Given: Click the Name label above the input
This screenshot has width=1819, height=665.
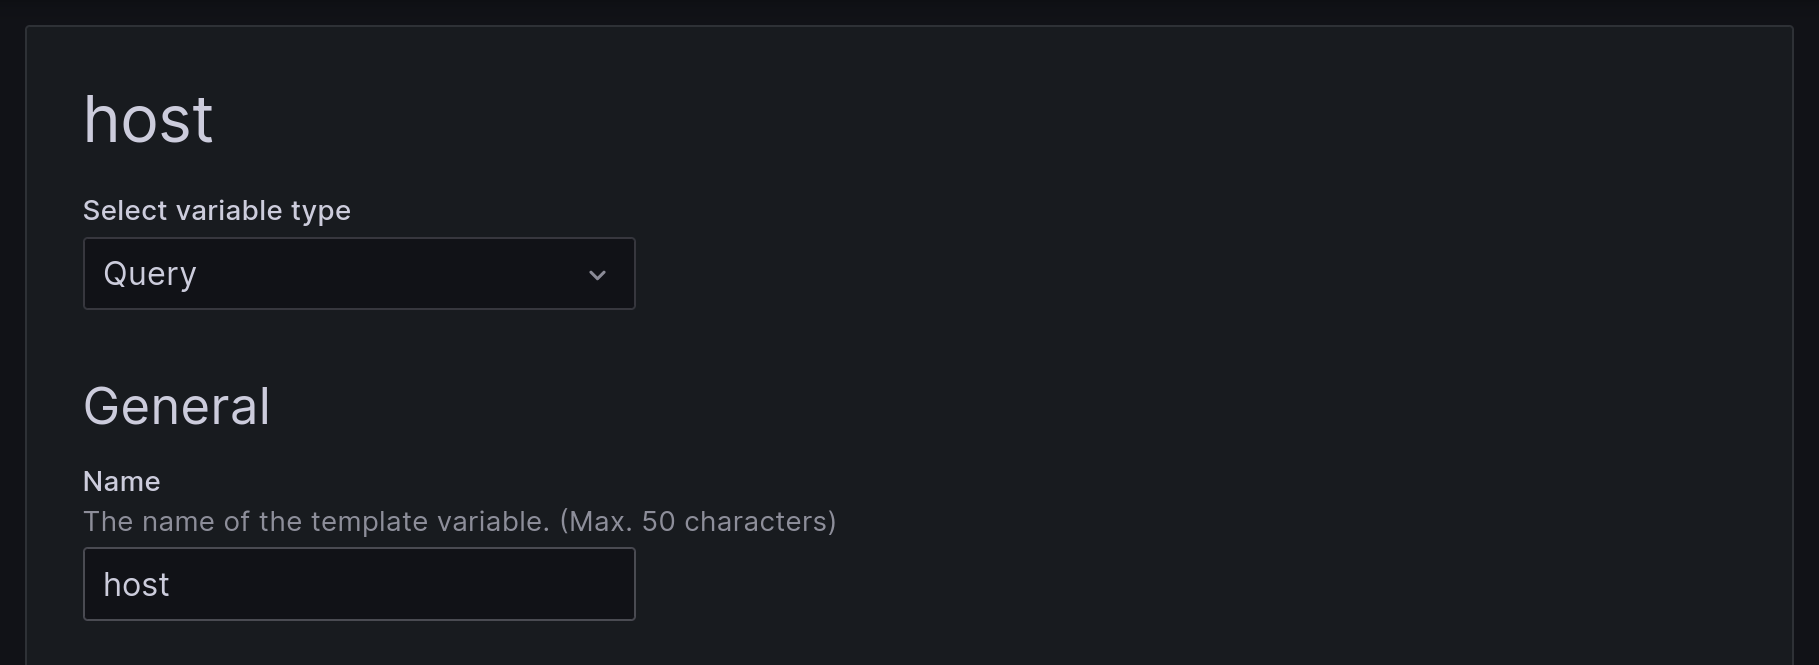Looking at the screenshot, I should [x=120, y=481].
